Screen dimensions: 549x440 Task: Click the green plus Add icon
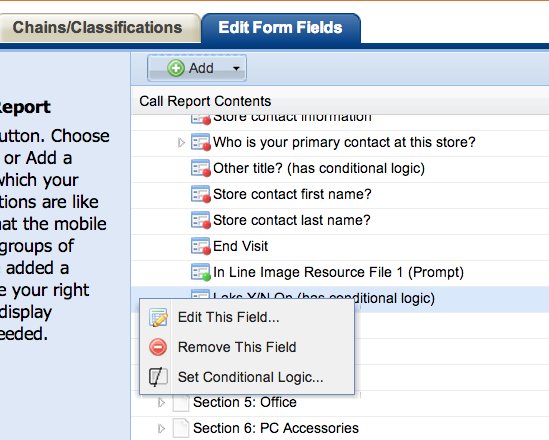tap(176, 68)
